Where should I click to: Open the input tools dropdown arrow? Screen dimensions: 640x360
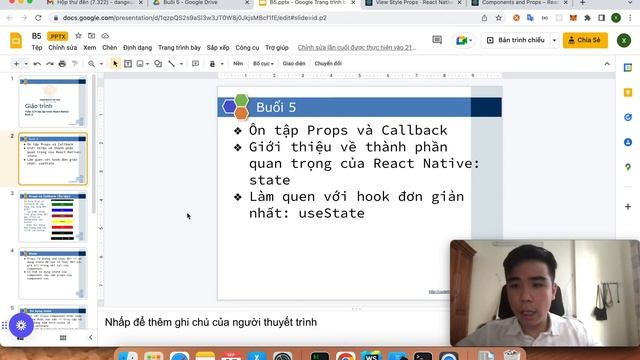[222, 64]
